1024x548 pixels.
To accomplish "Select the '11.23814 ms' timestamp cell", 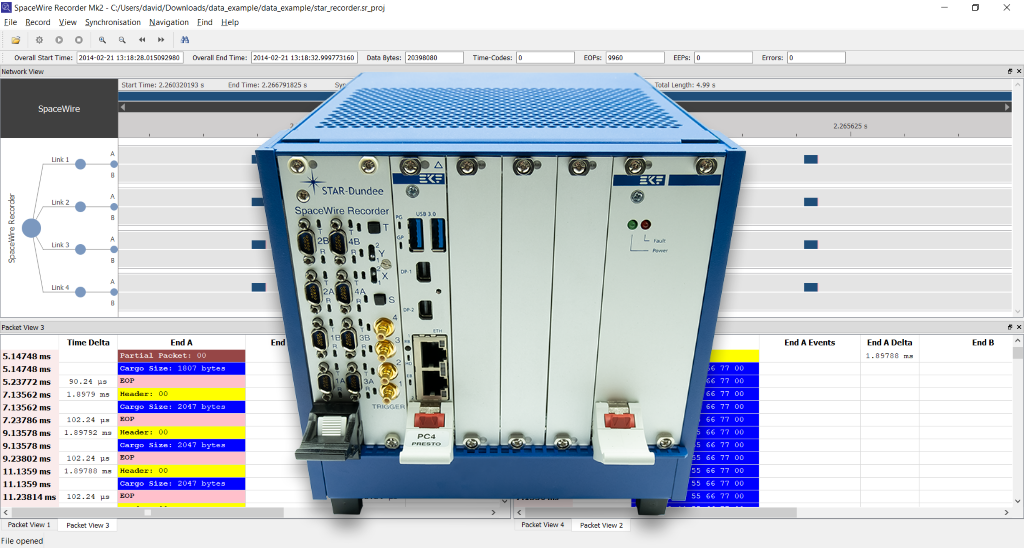I will tap(29, 496).
